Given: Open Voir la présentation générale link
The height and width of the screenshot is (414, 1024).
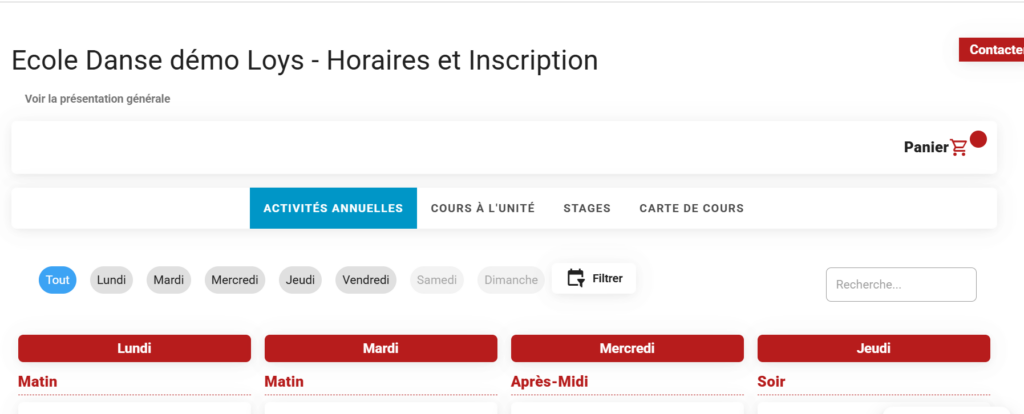Looking at the screenshot, I should (x=97, y=99).
